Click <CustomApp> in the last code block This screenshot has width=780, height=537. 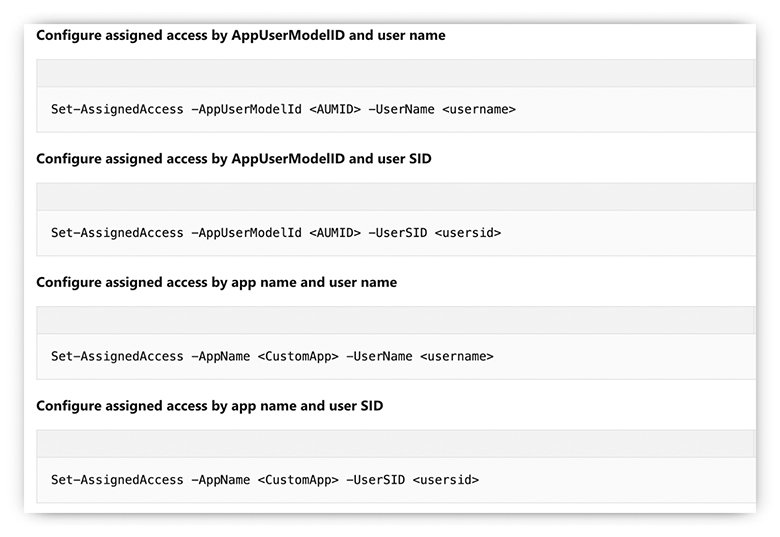298,480
